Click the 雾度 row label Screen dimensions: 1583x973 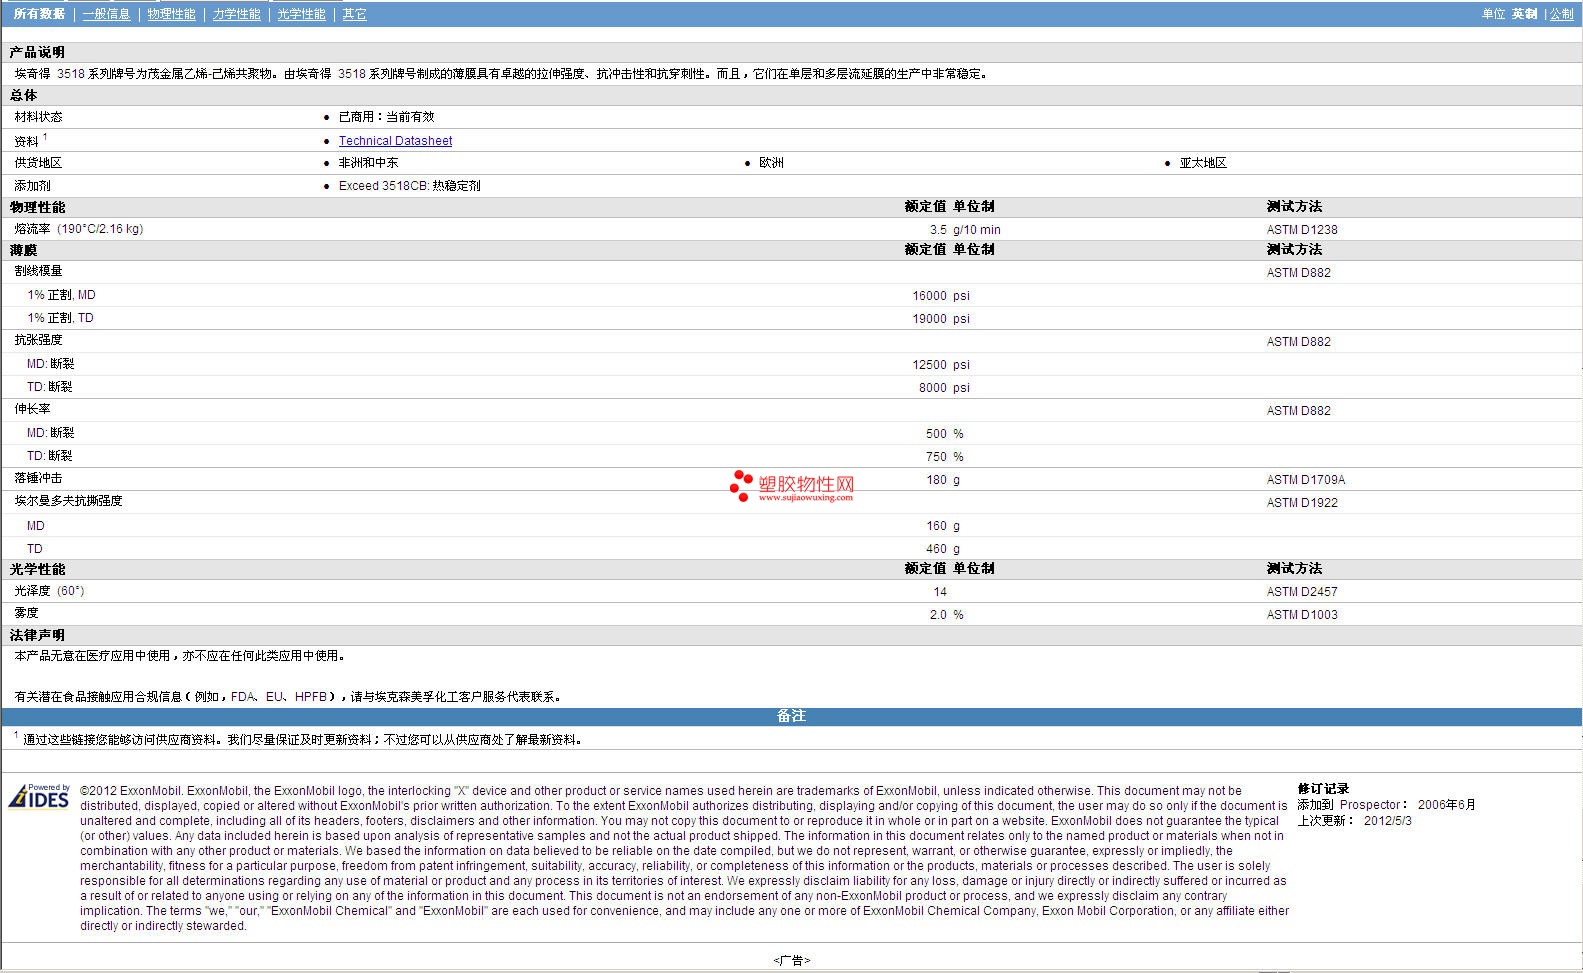tap(26, 613)
